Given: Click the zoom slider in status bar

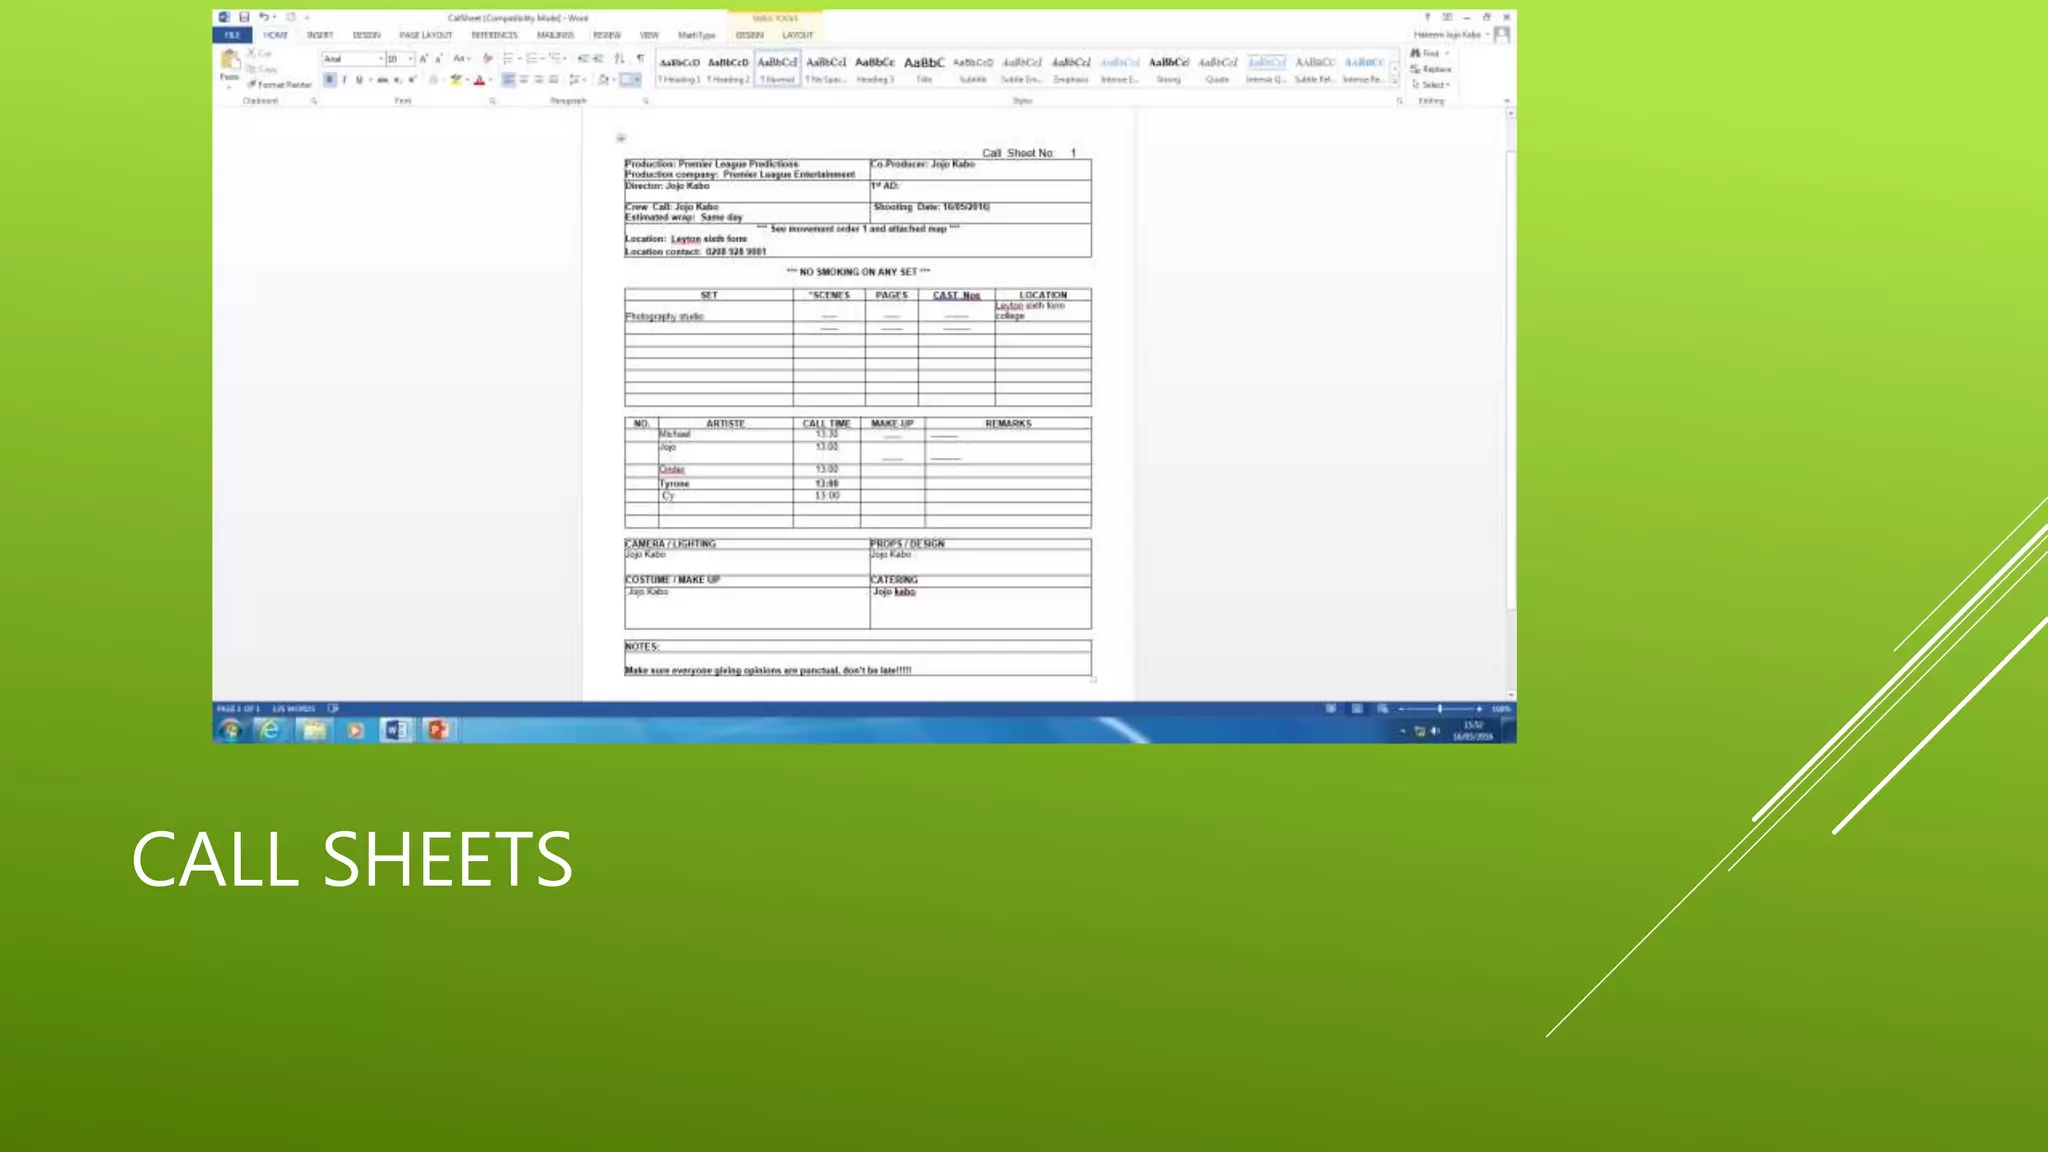Looking at the screenshot, I should point(1440,709).
